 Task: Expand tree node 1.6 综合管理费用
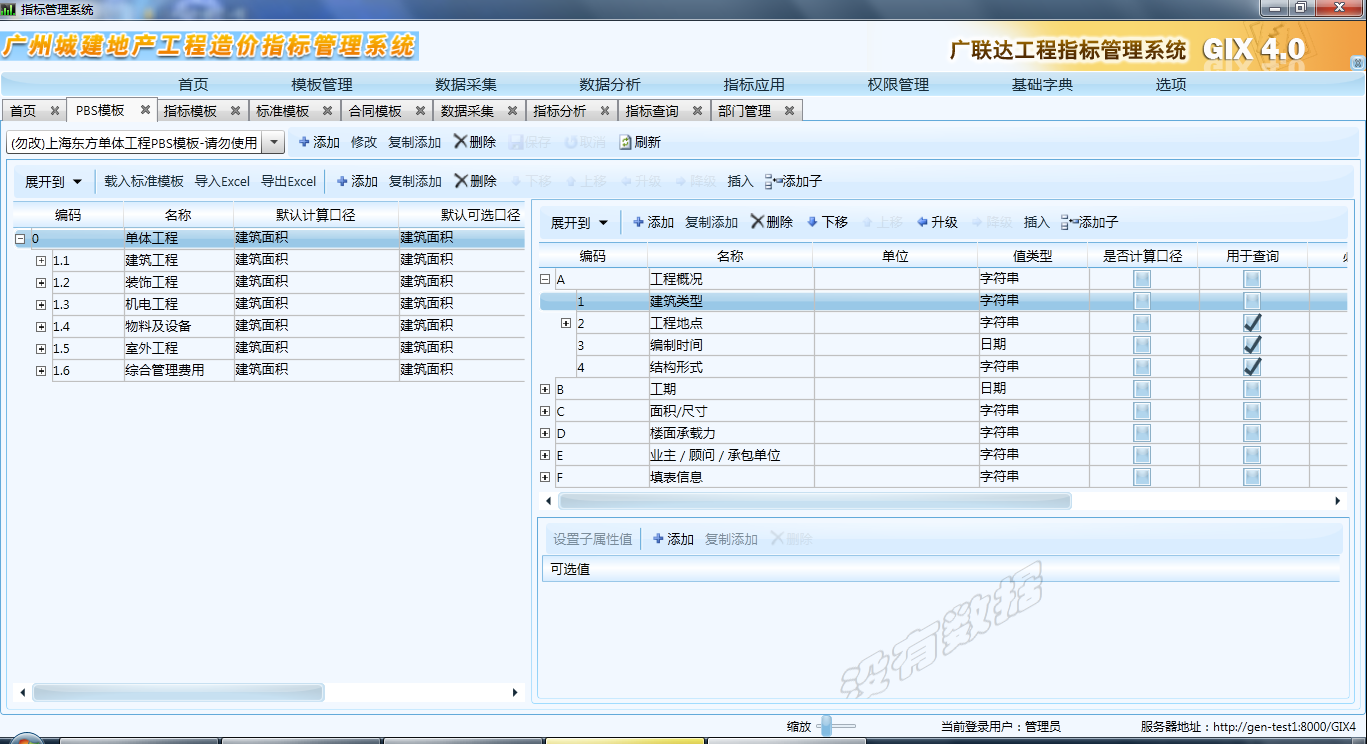tap(41, 371)
